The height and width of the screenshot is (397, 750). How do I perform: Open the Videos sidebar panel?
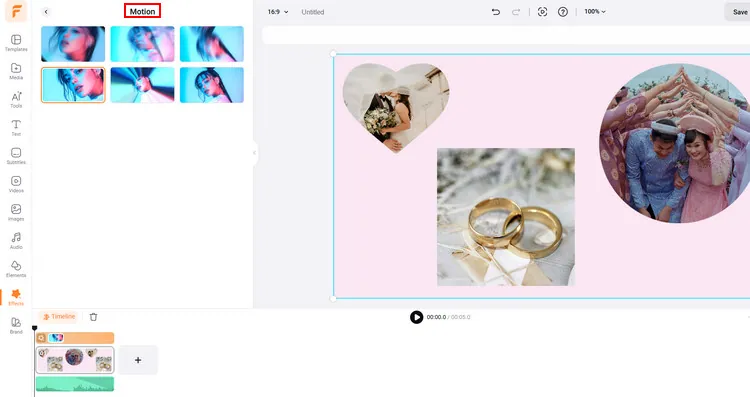(x=16, y=184)
